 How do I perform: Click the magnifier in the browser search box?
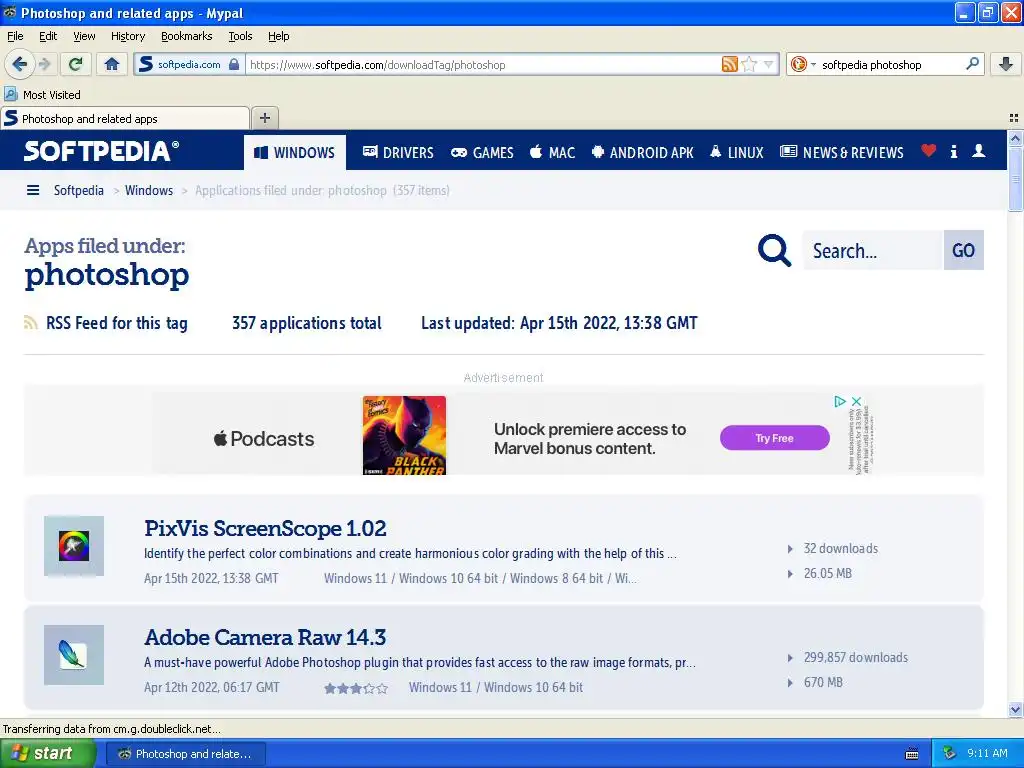point(972,64)
